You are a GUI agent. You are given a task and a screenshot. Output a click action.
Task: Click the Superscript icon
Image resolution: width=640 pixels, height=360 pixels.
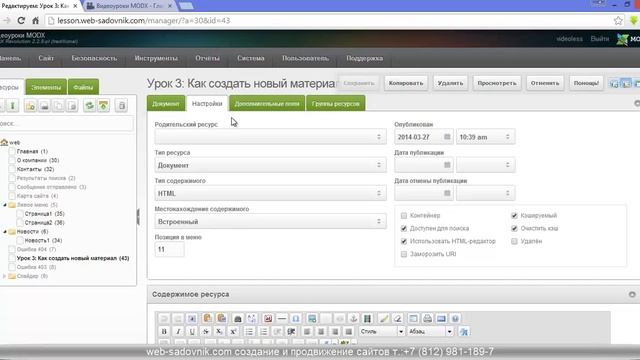coord(233,331)
